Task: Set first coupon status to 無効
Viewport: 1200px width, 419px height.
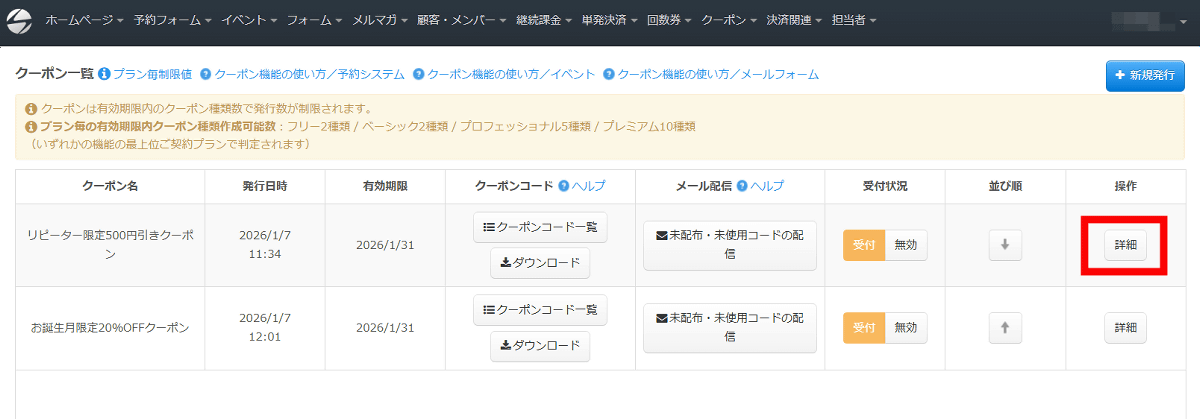Action: click(x=905, y=245)
